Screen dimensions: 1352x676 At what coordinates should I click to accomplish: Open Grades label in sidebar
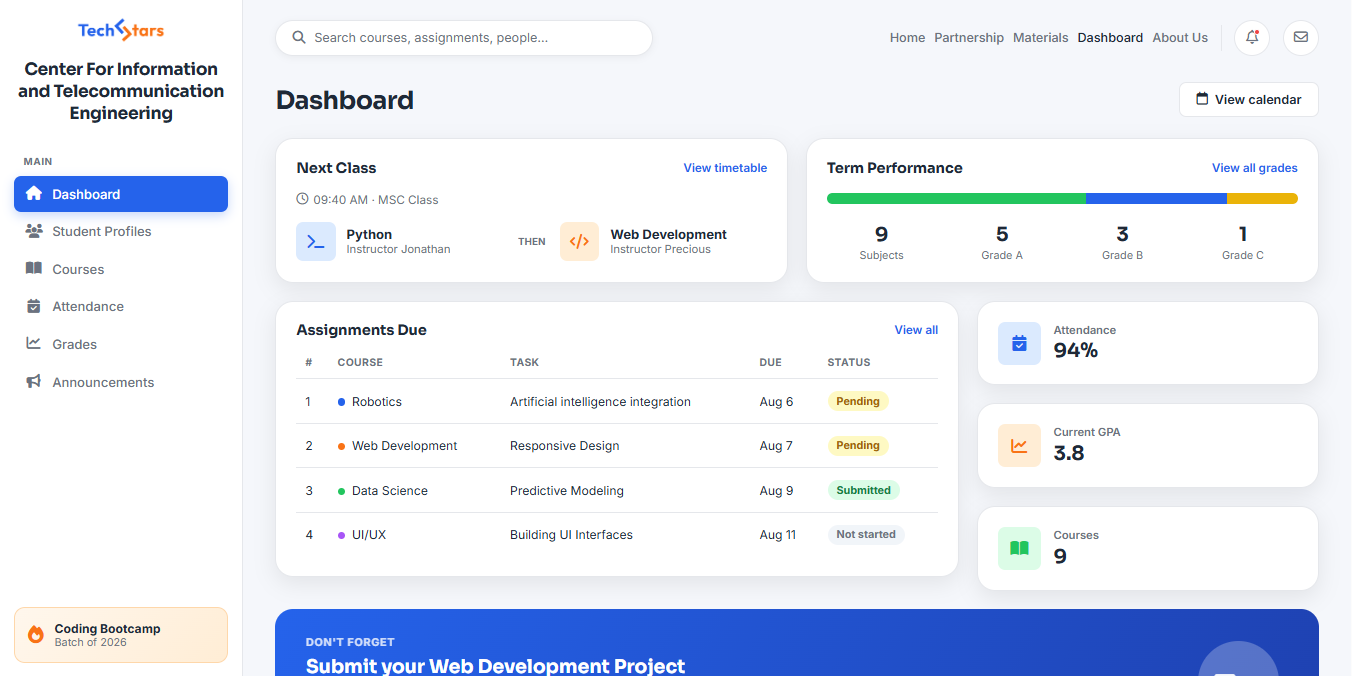tap(75, 344)
